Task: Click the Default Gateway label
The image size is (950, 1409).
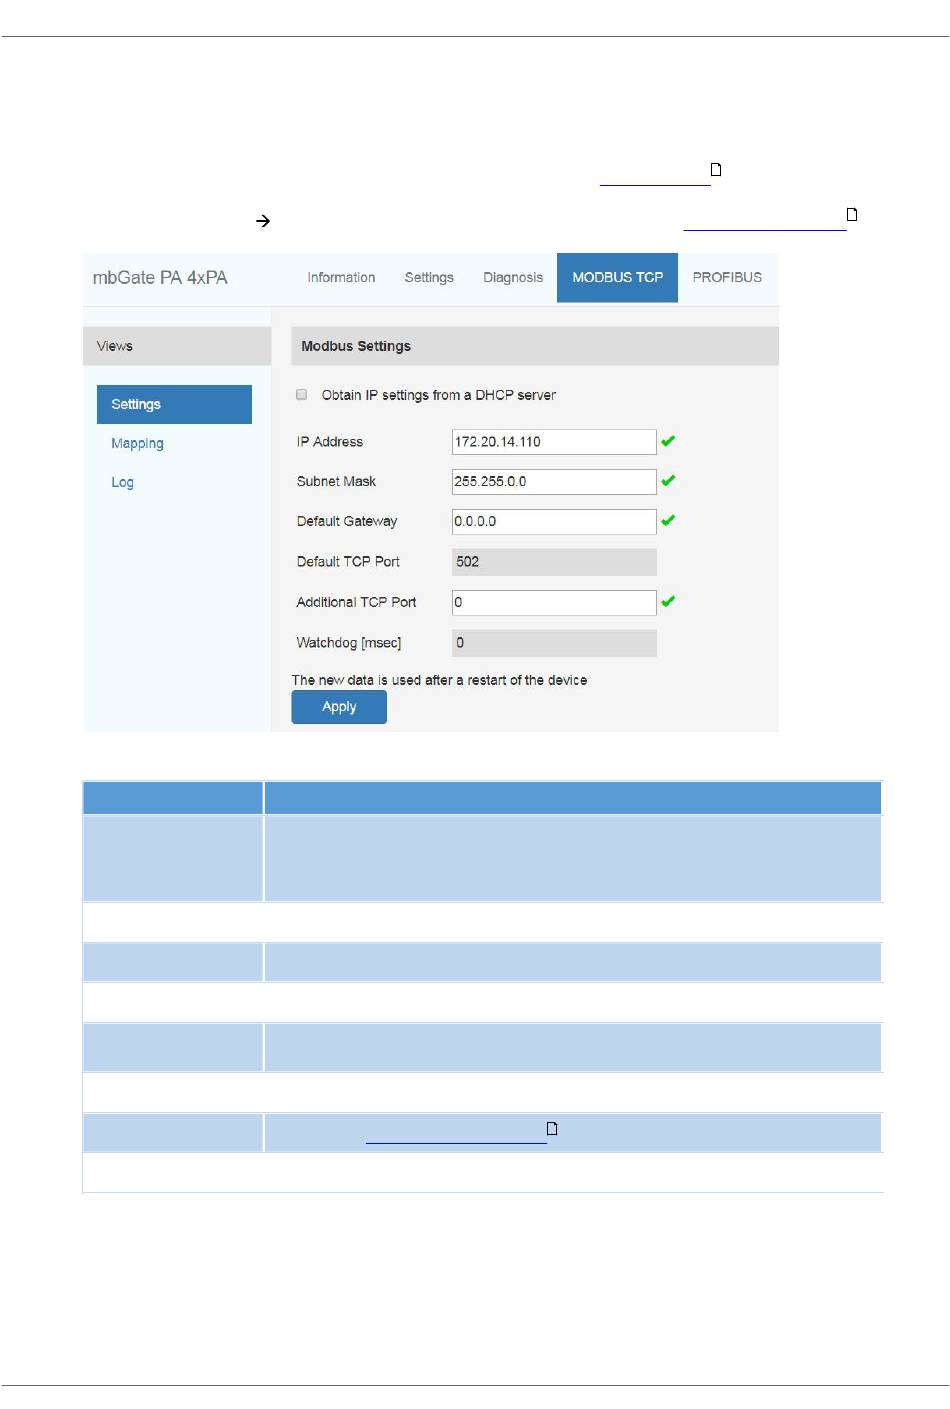Action: [x=347, y=522]
